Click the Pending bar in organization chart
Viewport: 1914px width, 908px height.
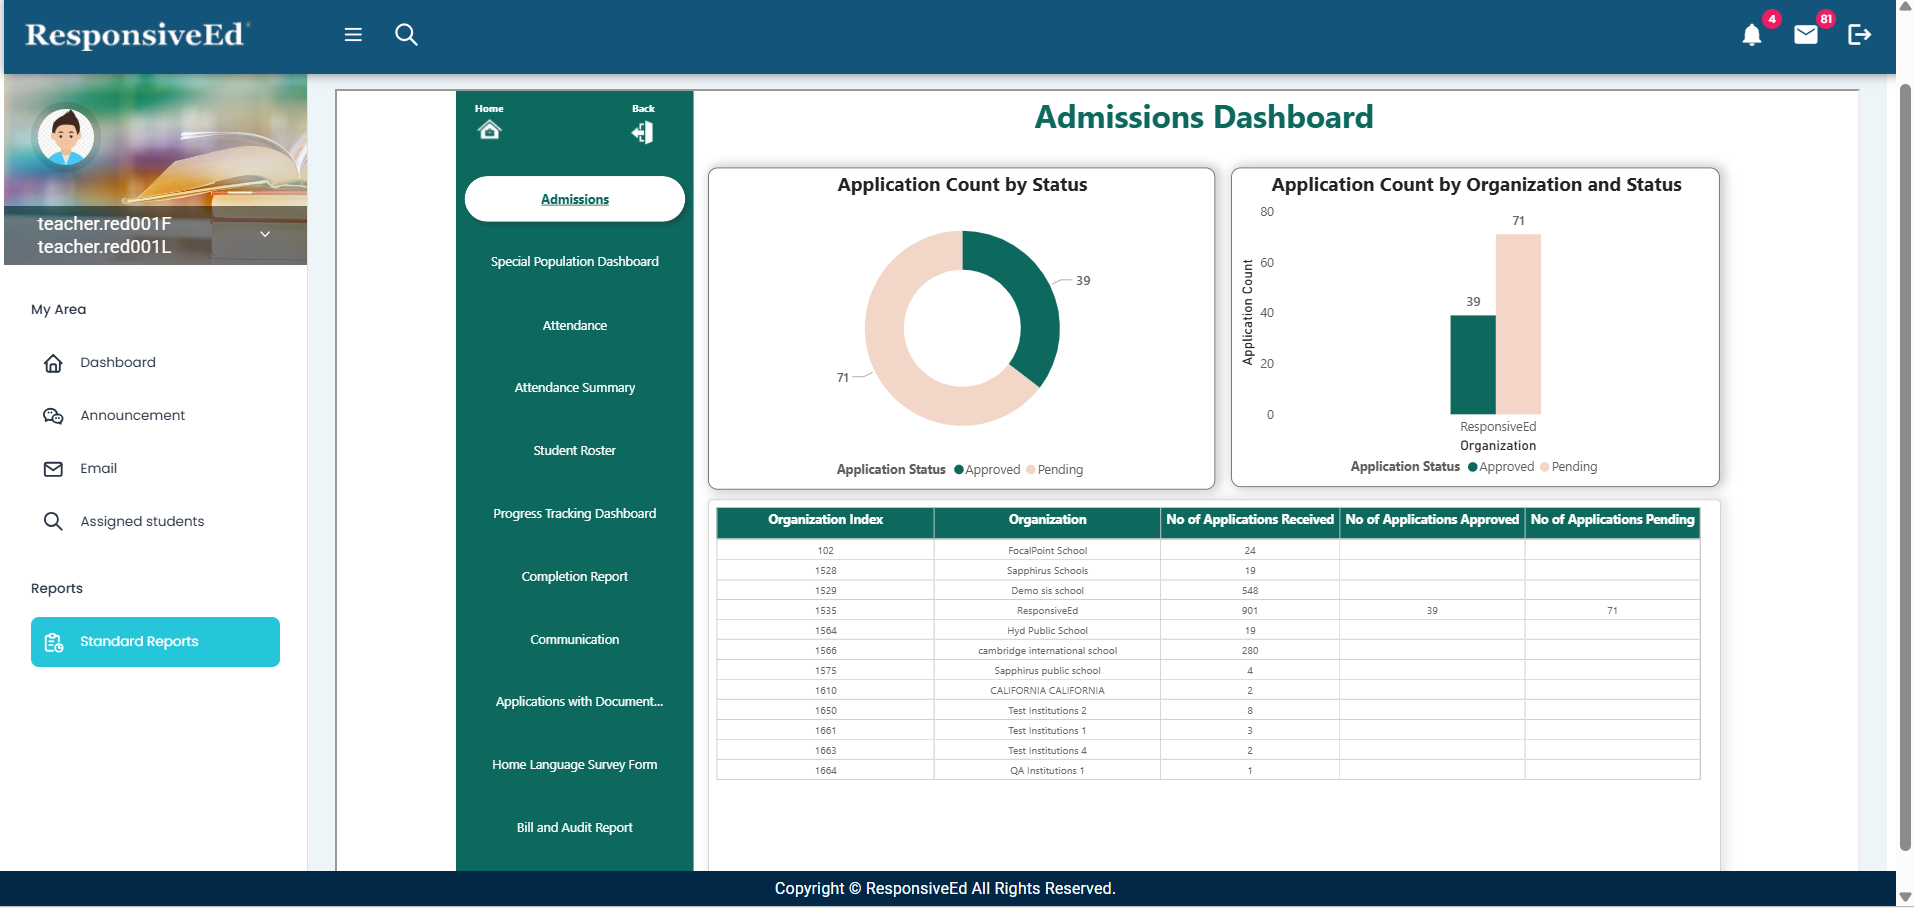(x=1518, y=325)
